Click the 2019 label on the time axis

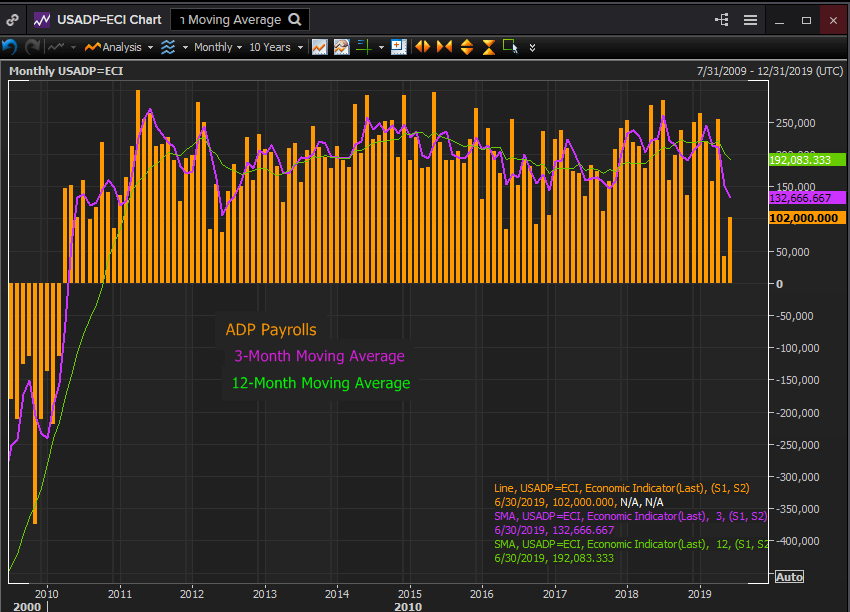699,594
